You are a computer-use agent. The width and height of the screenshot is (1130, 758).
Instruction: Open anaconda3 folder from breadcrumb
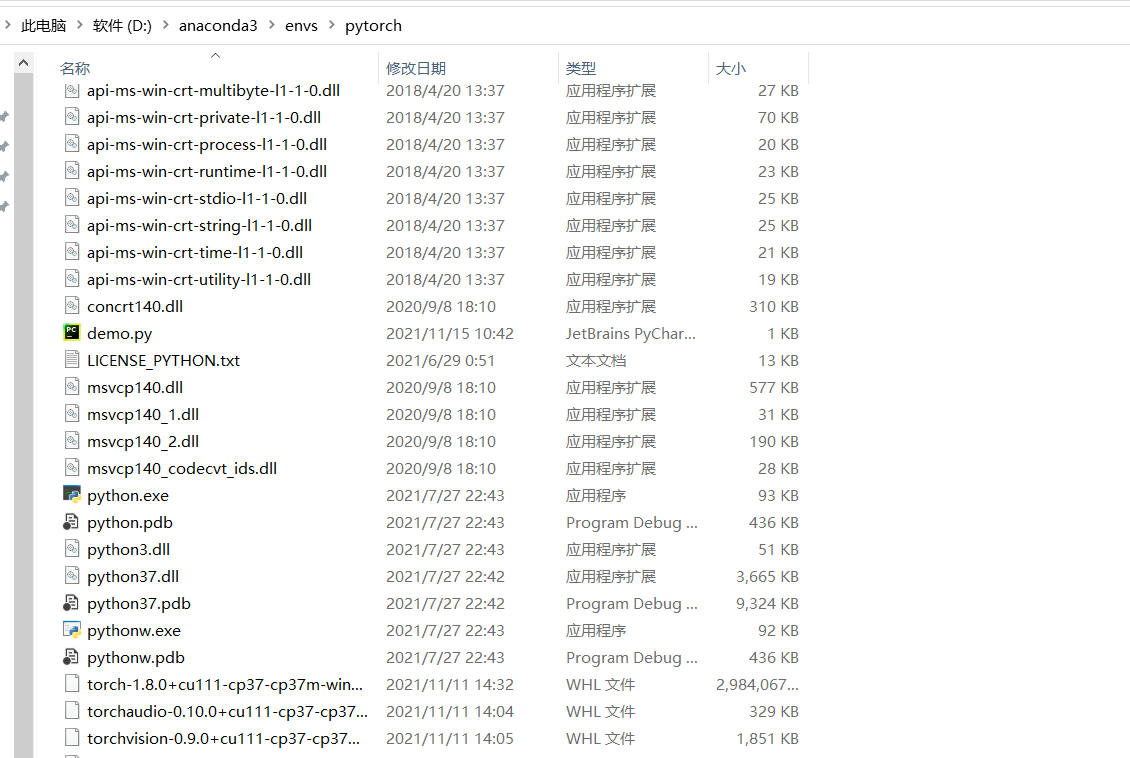218,26
